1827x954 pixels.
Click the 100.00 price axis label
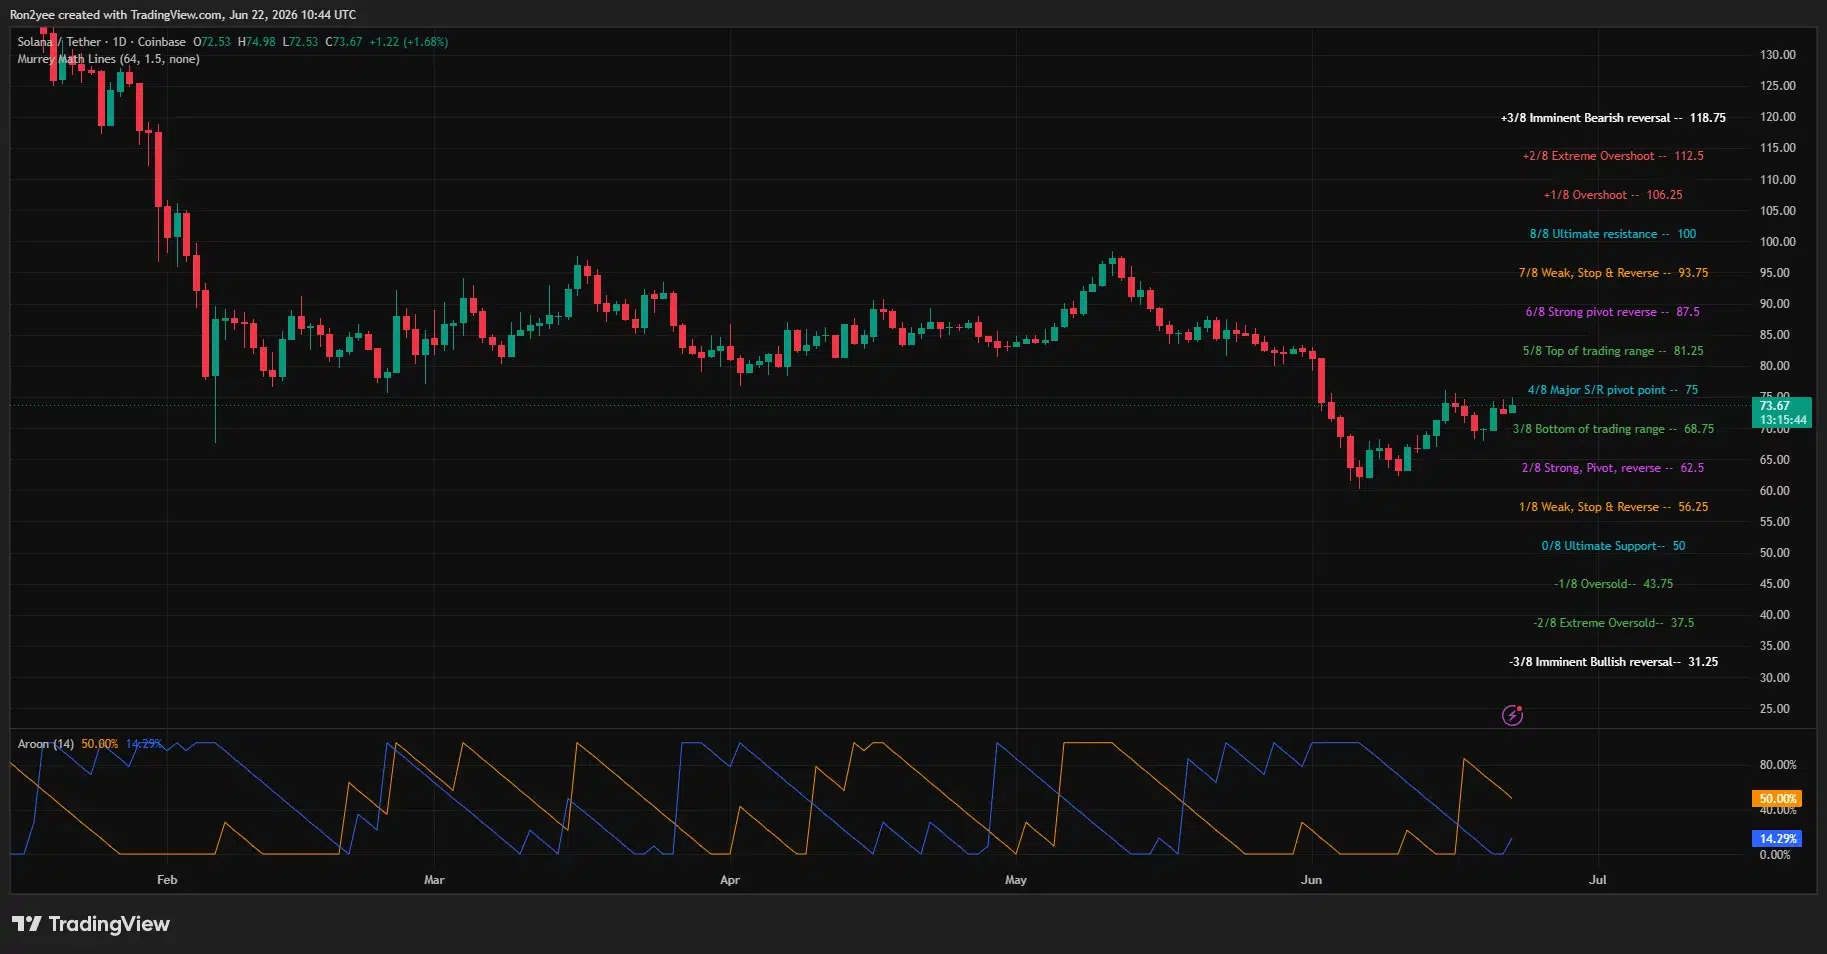[x=1778, y=242]
